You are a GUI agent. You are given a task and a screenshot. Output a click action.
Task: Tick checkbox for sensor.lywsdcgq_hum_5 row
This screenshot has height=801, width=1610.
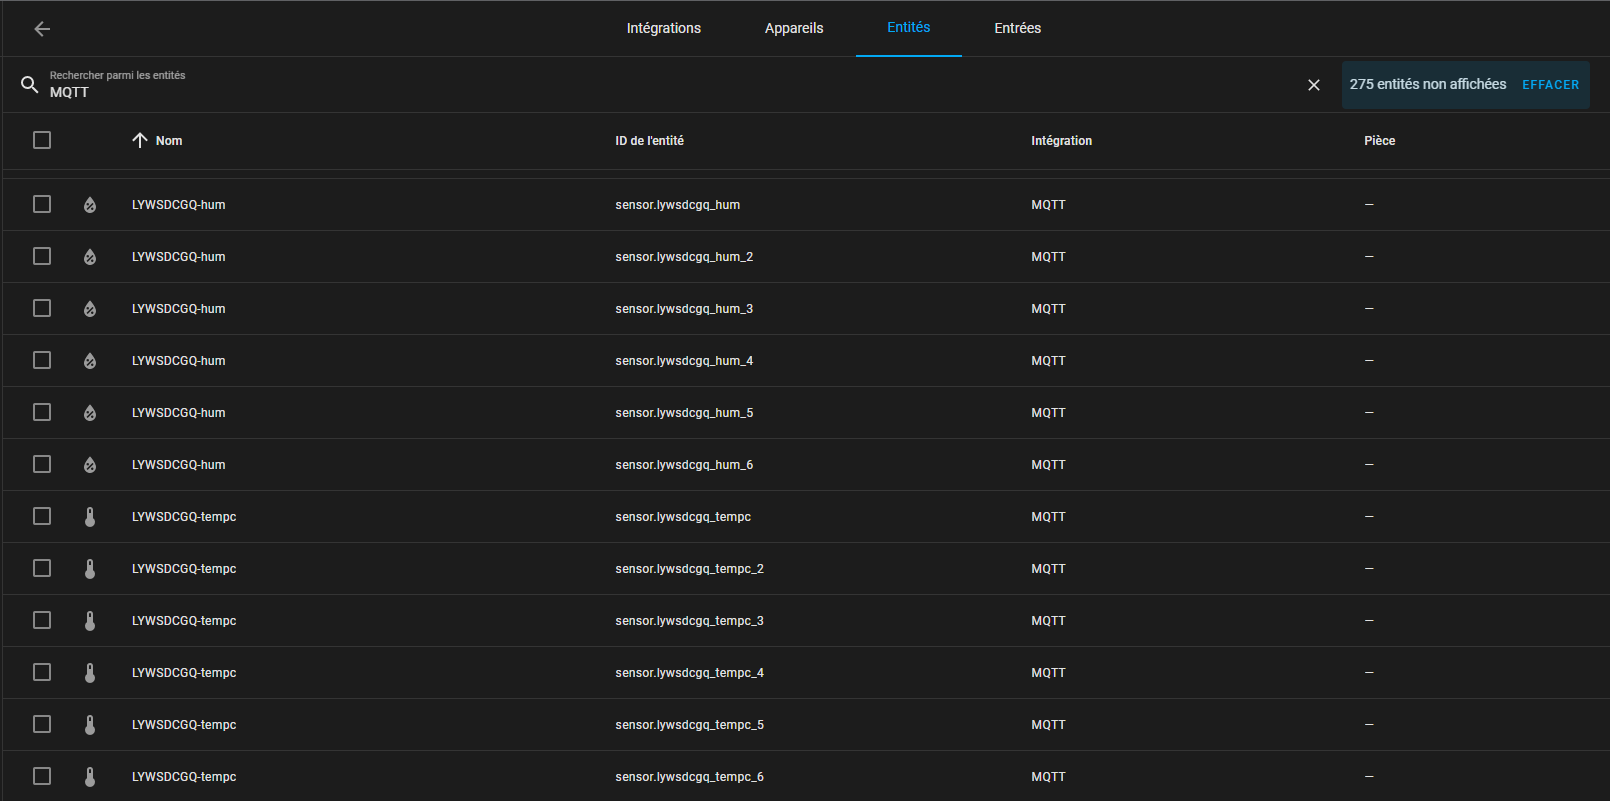[42, 413]
